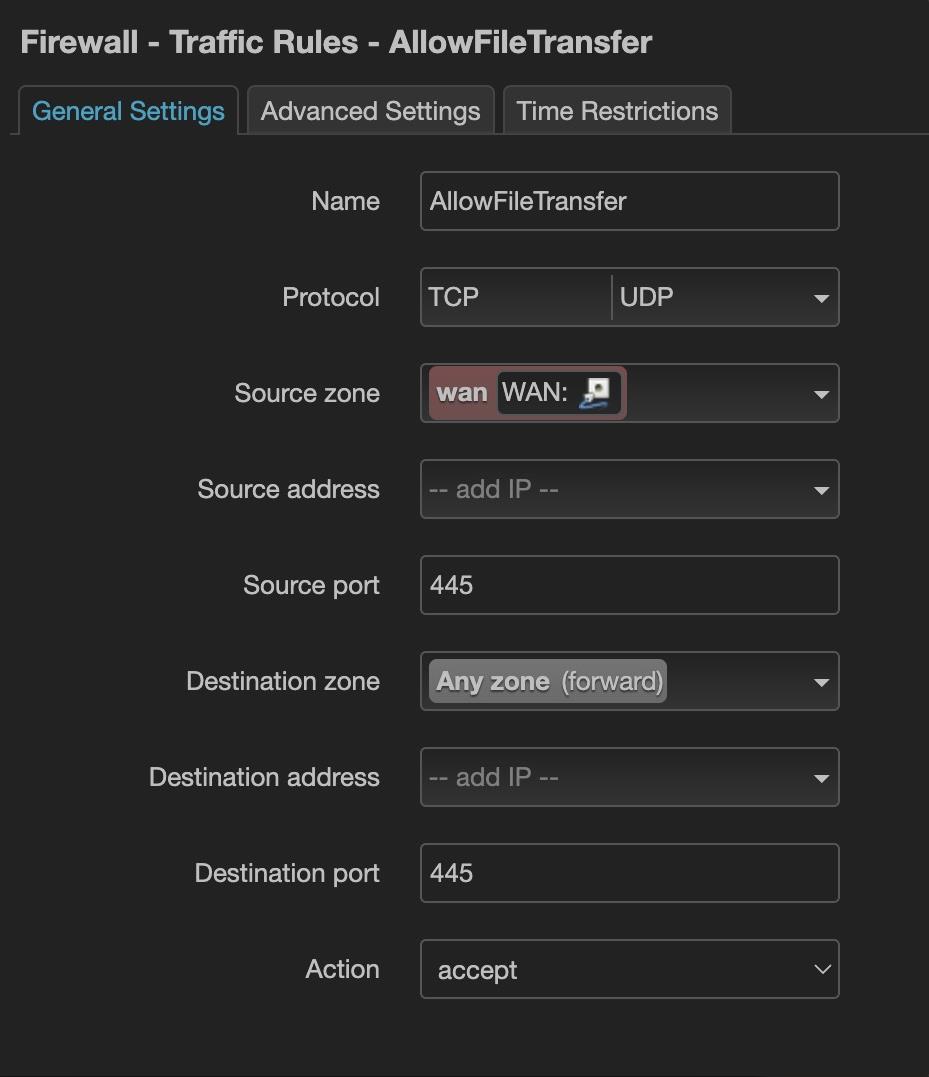Select the UDP protocol entry
This screenshot has width=929, height=1077.
(646, 298)
